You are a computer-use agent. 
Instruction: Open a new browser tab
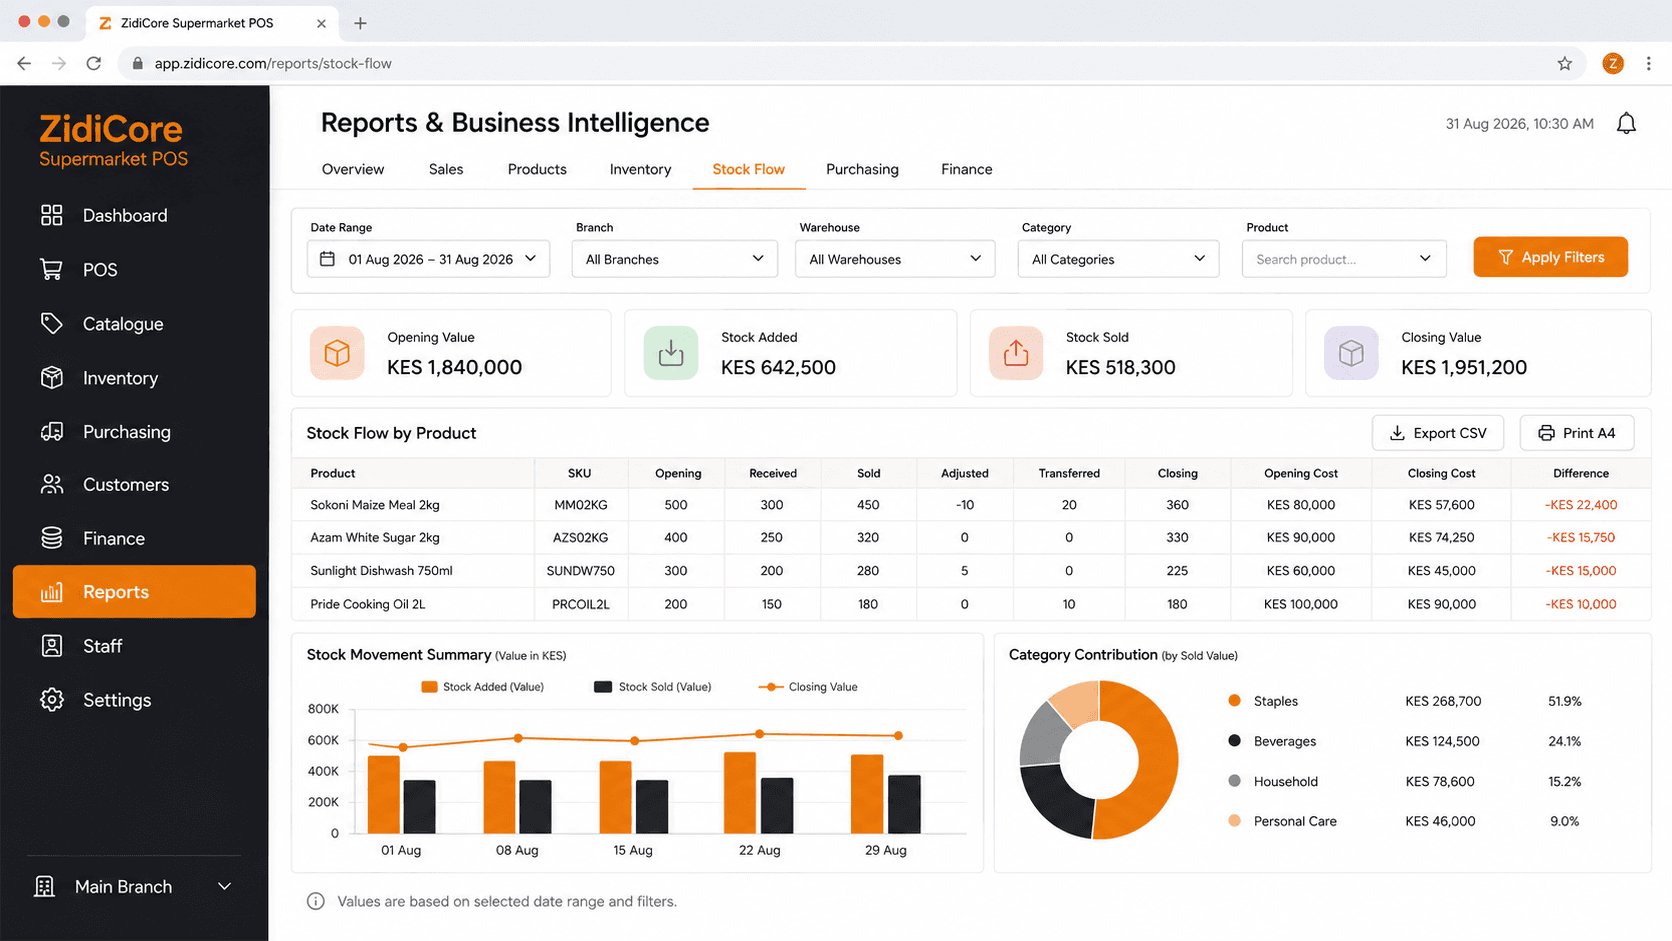click(360, 23)
